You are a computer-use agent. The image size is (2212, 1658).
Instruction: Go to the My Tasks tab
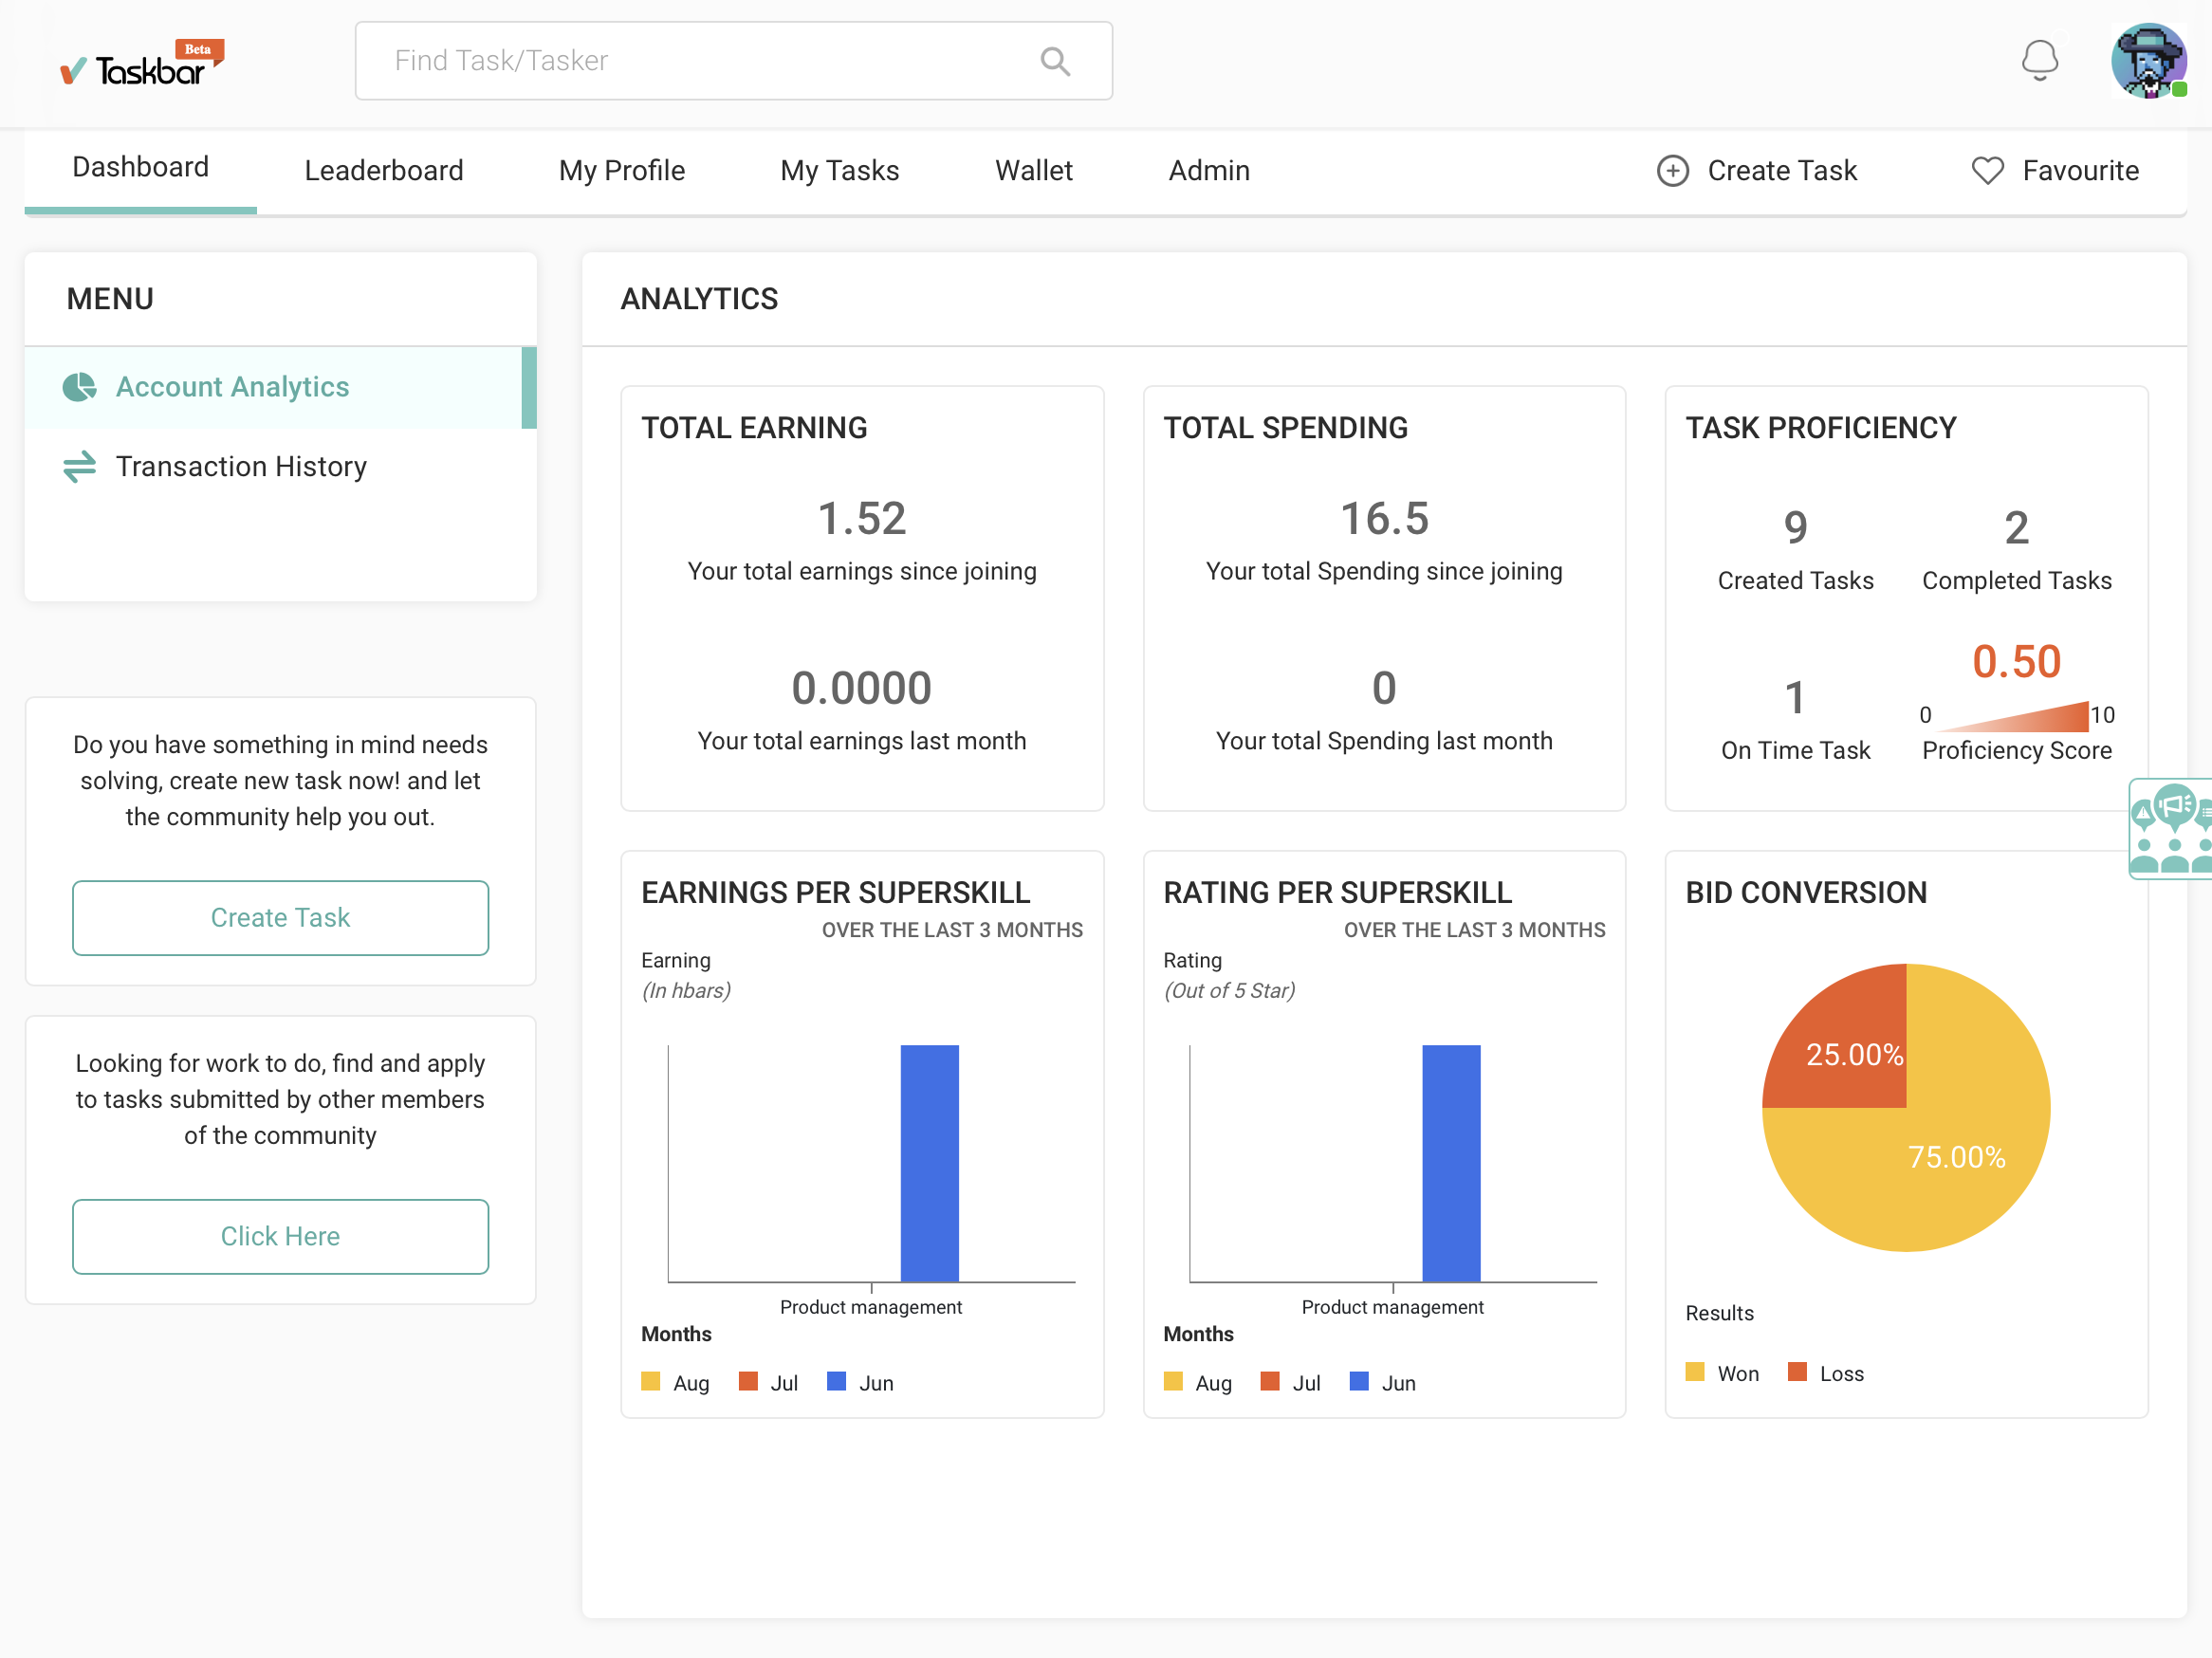tap(839, 171)
